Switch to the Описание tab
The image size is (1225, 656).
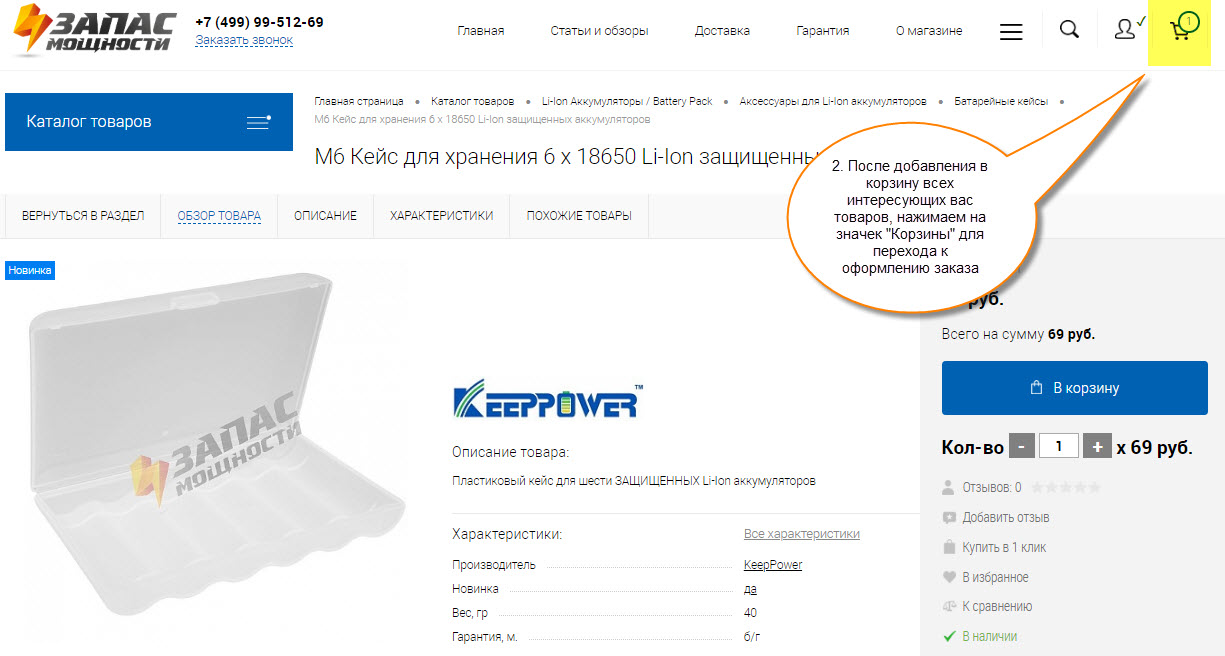[x=325, y=215]
